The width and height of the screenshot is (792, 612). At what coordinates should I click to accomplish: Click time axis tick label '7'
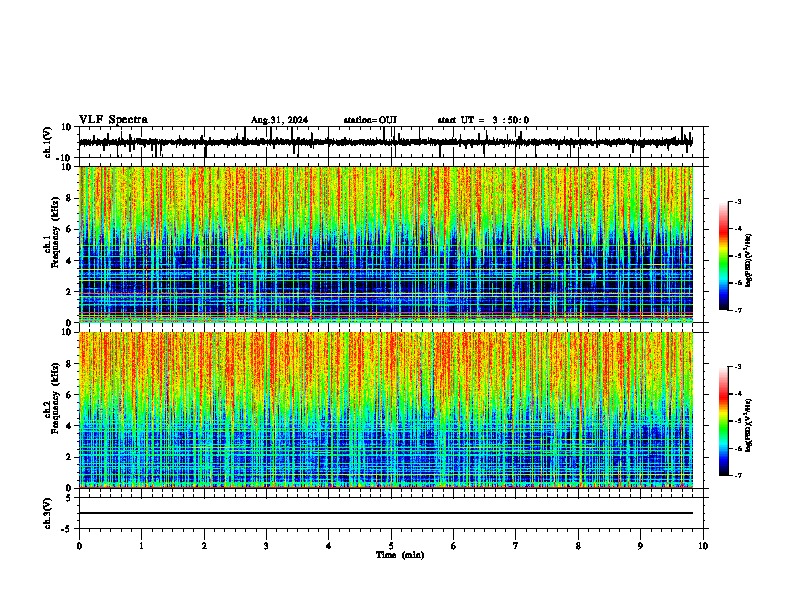[516, 546]
